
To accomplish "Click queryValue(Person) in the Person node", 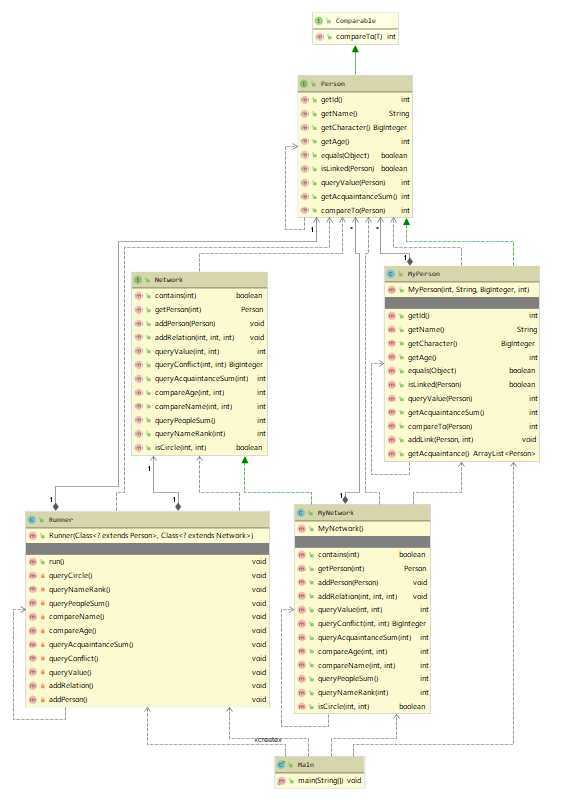I will coord(353,182).
